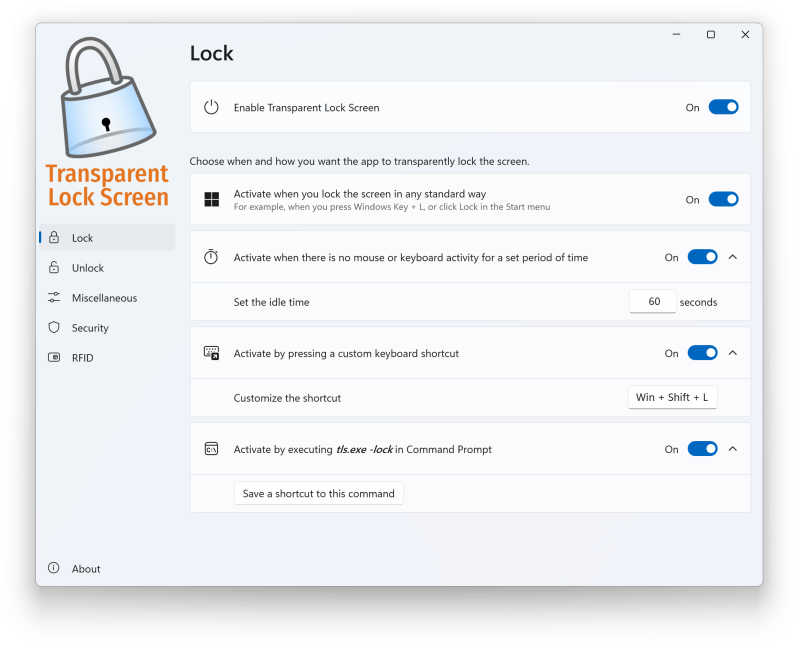Toggle custom keyboard shortcut activation switch
This screenshot has width=799, height=646.
703,353
